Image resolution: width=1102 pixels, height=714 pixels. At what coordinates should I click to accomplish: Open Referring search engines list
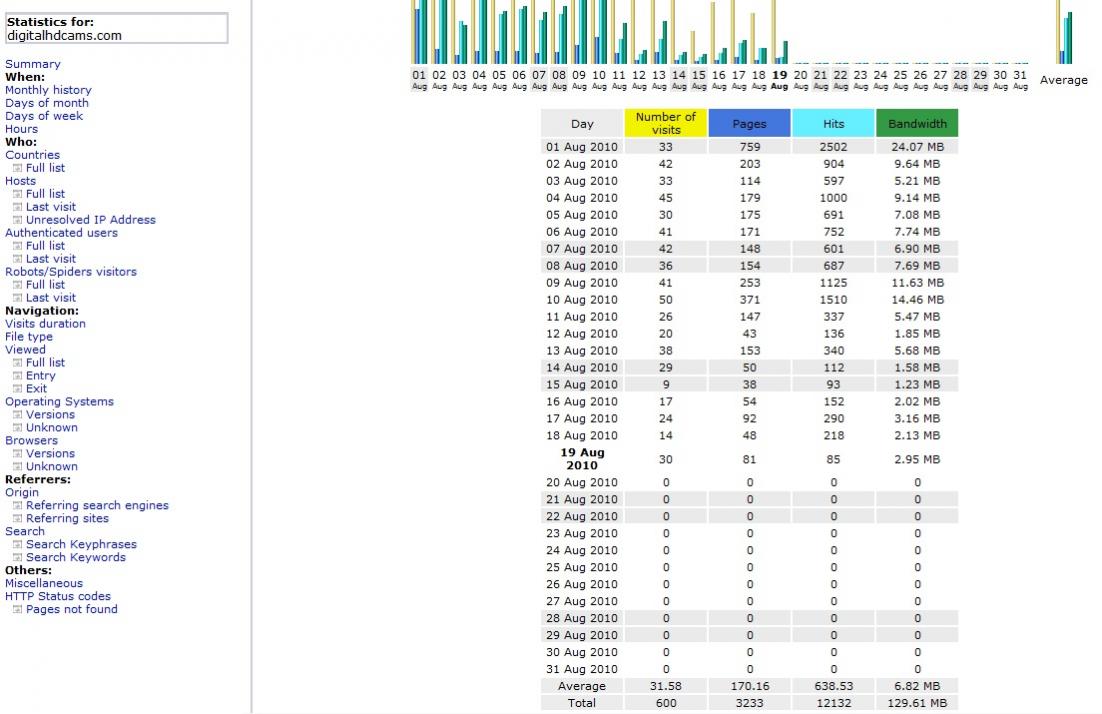click(98, 505)
